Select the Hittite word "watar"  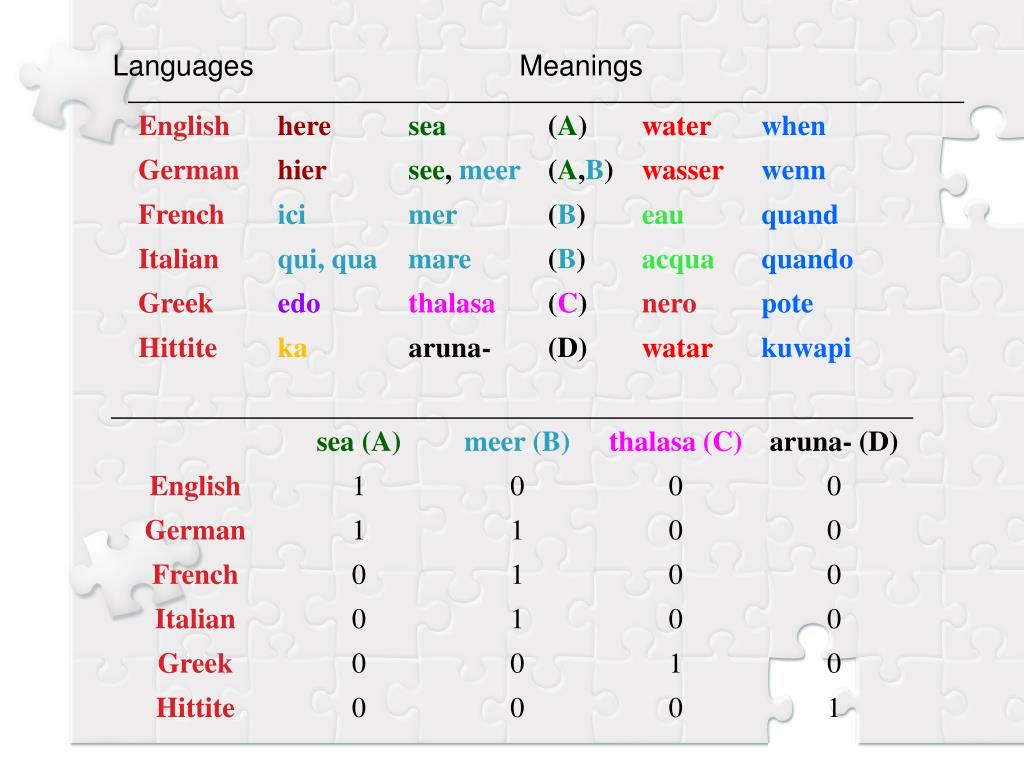click(x=677, y=349)
